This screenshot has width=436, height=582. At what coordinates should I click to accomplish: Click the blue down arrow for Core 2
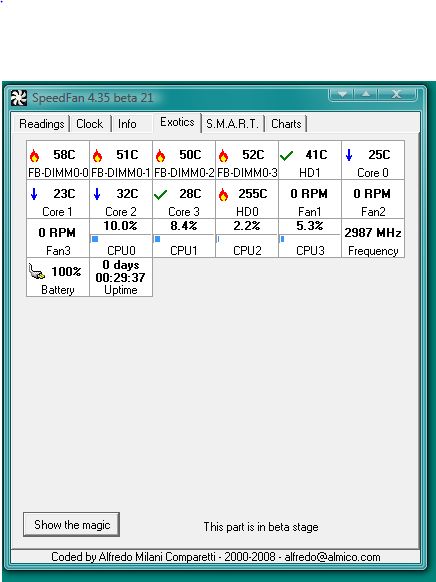97,194
